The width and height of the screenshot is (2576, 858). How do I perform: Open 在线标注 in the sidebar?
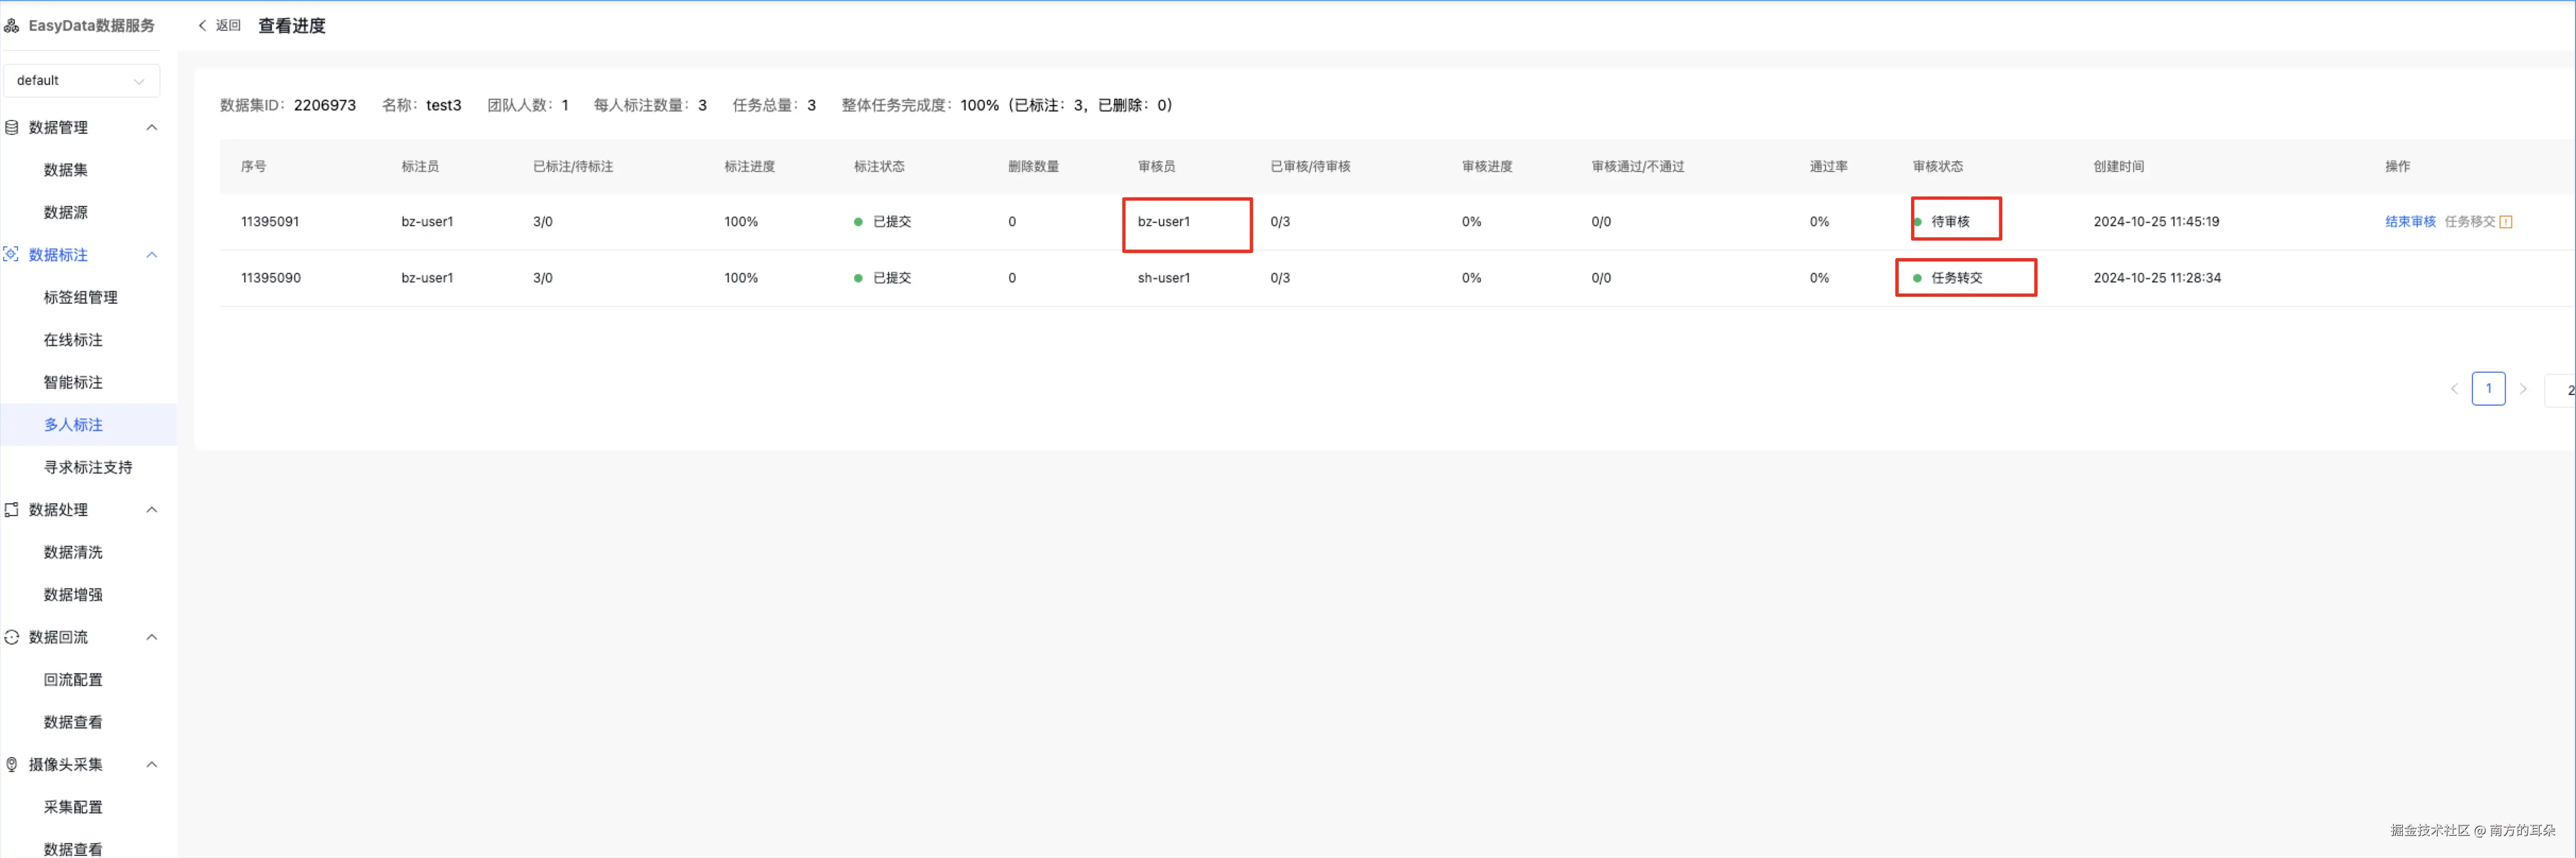point(73,340)
